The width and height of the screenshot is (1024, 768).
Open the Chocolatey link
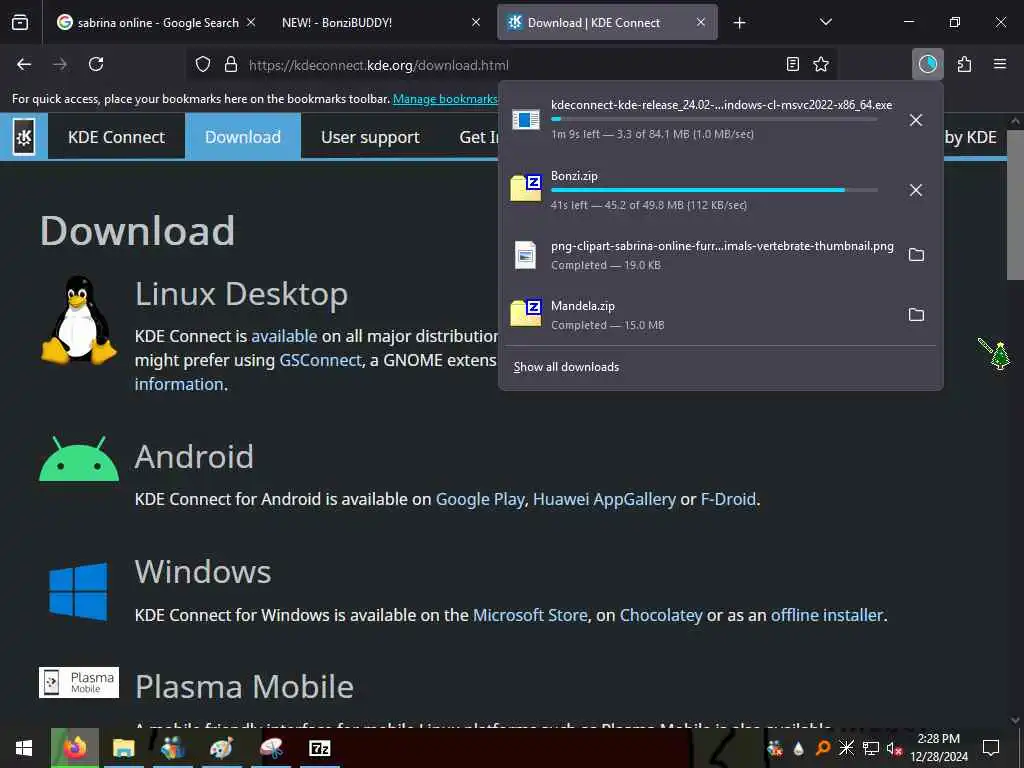[661, 615]
